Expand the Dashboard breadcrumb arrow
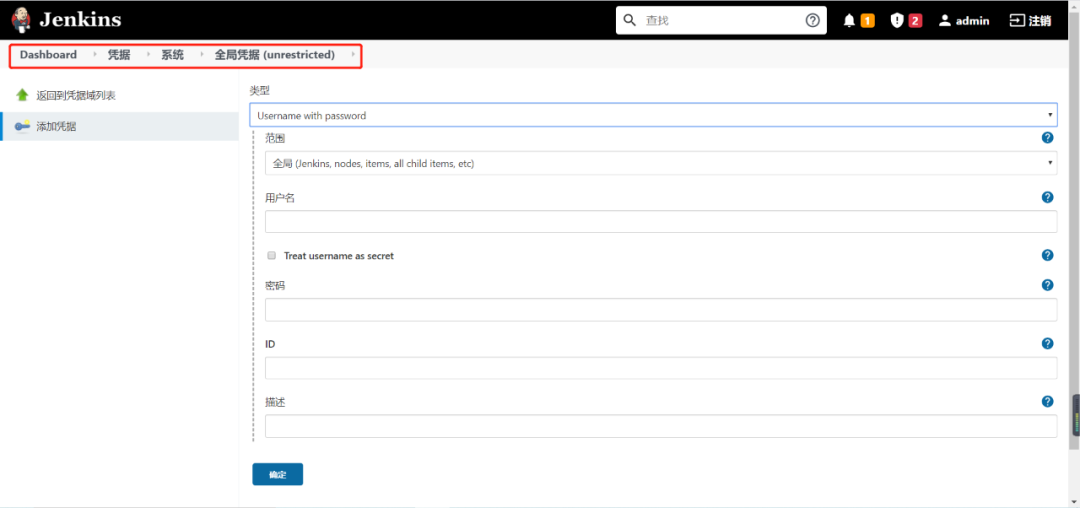Image resolution: width=1080 pixels, height=508 pixels. (95, 54)
